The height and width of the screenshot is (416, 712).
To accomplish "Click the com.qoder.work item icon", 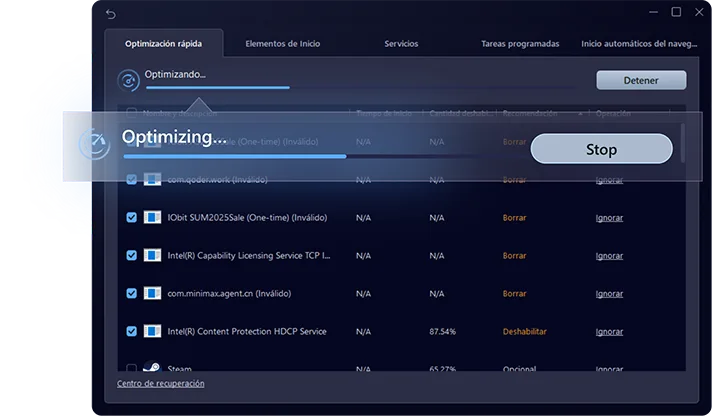I will click(152, 179).
